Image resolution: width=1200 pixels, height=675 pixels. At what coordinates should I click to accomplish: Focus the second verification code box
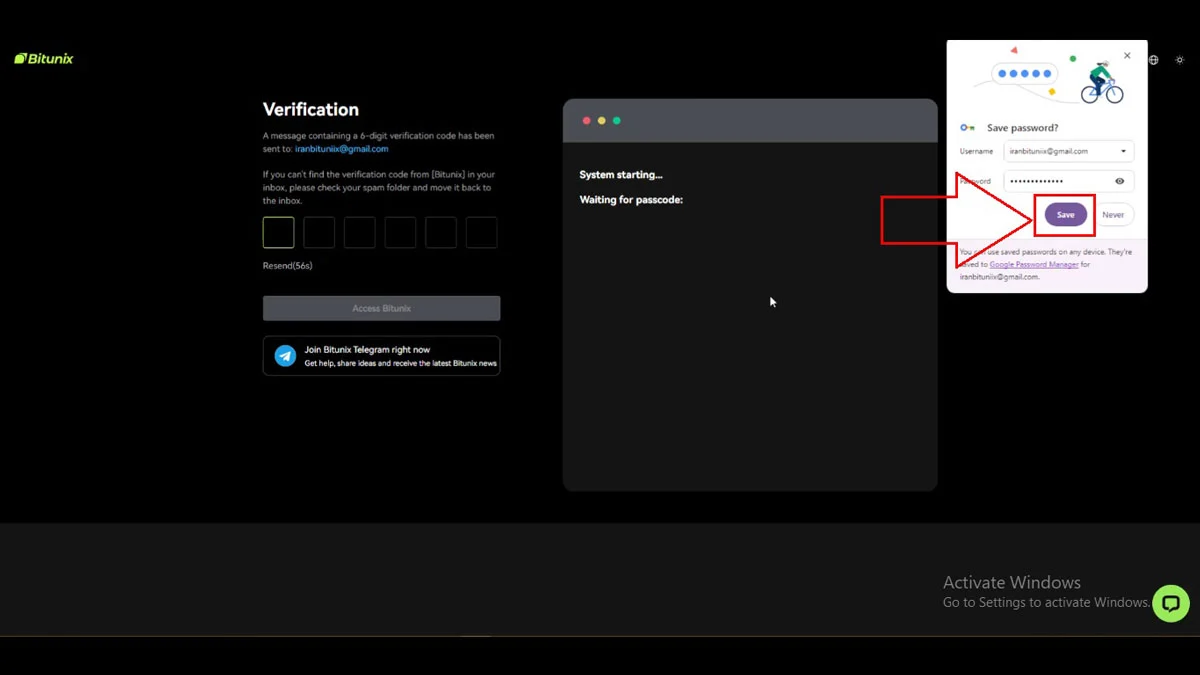click(319, 233)
